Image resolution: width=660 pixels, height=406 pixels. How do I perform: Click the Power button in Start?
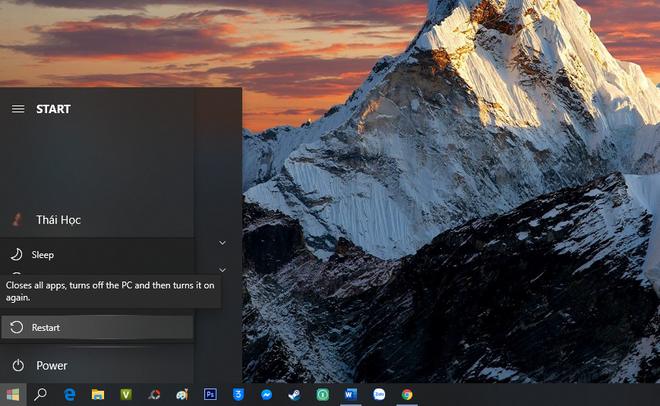click(97, 365)
